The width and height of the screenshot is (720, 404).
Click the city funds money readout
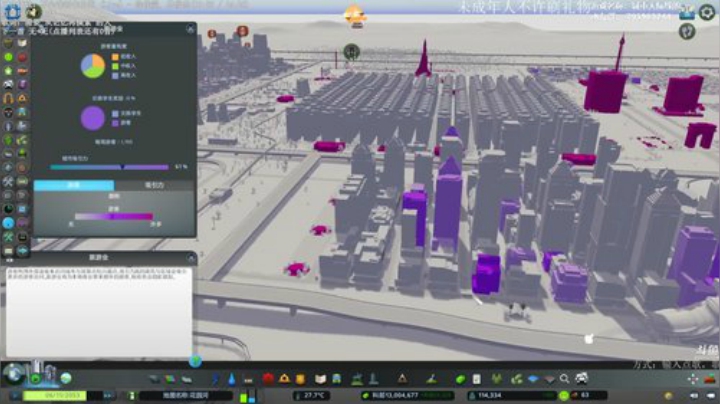coord(406,395)
